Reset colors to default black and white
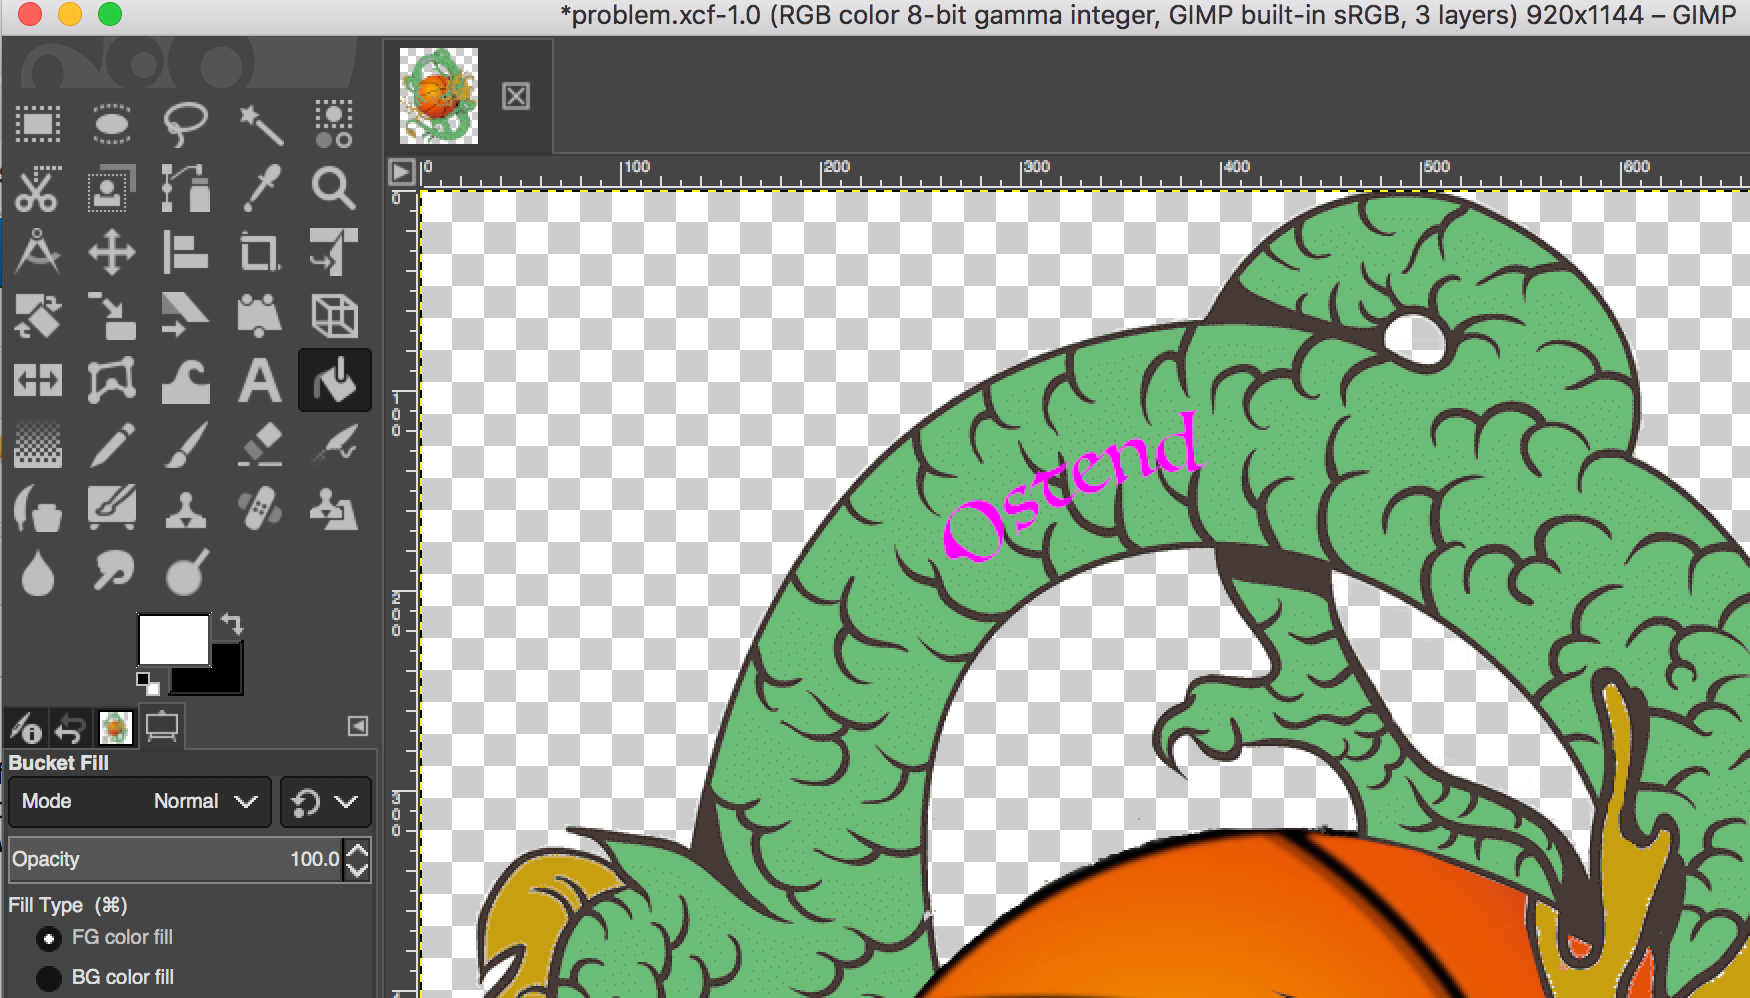 pos(147,684)
